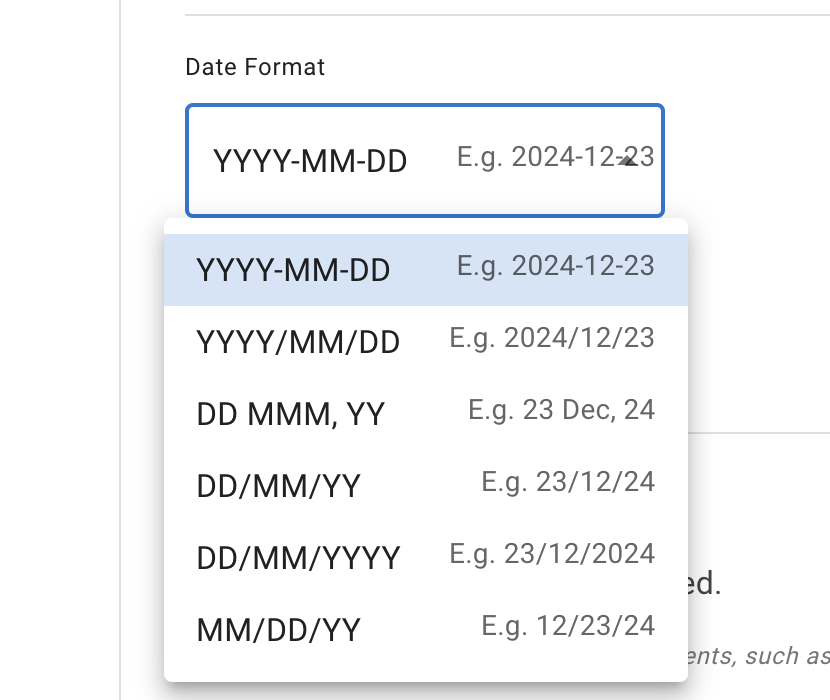The width and height of the screenshot is (830, 700).
Task: Click the example text E.g. 2024-12-23 in the field
Action: point(554,158)
